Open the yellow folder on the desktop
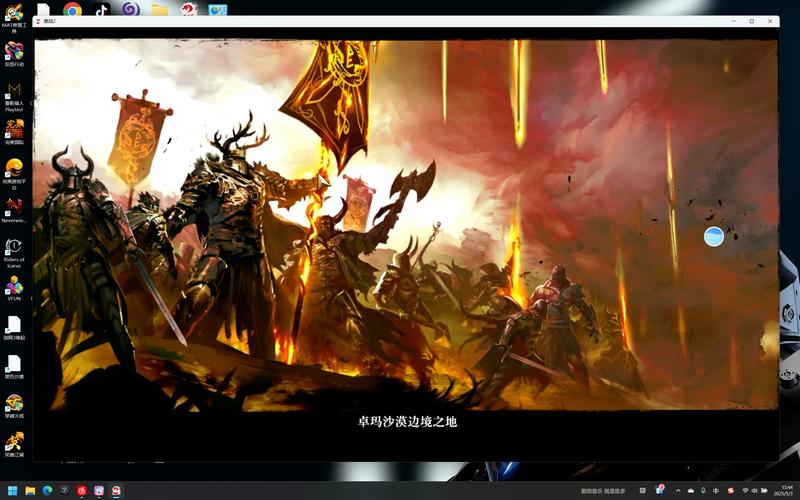Screen dimensions: 800x500 tap(160, 9)
